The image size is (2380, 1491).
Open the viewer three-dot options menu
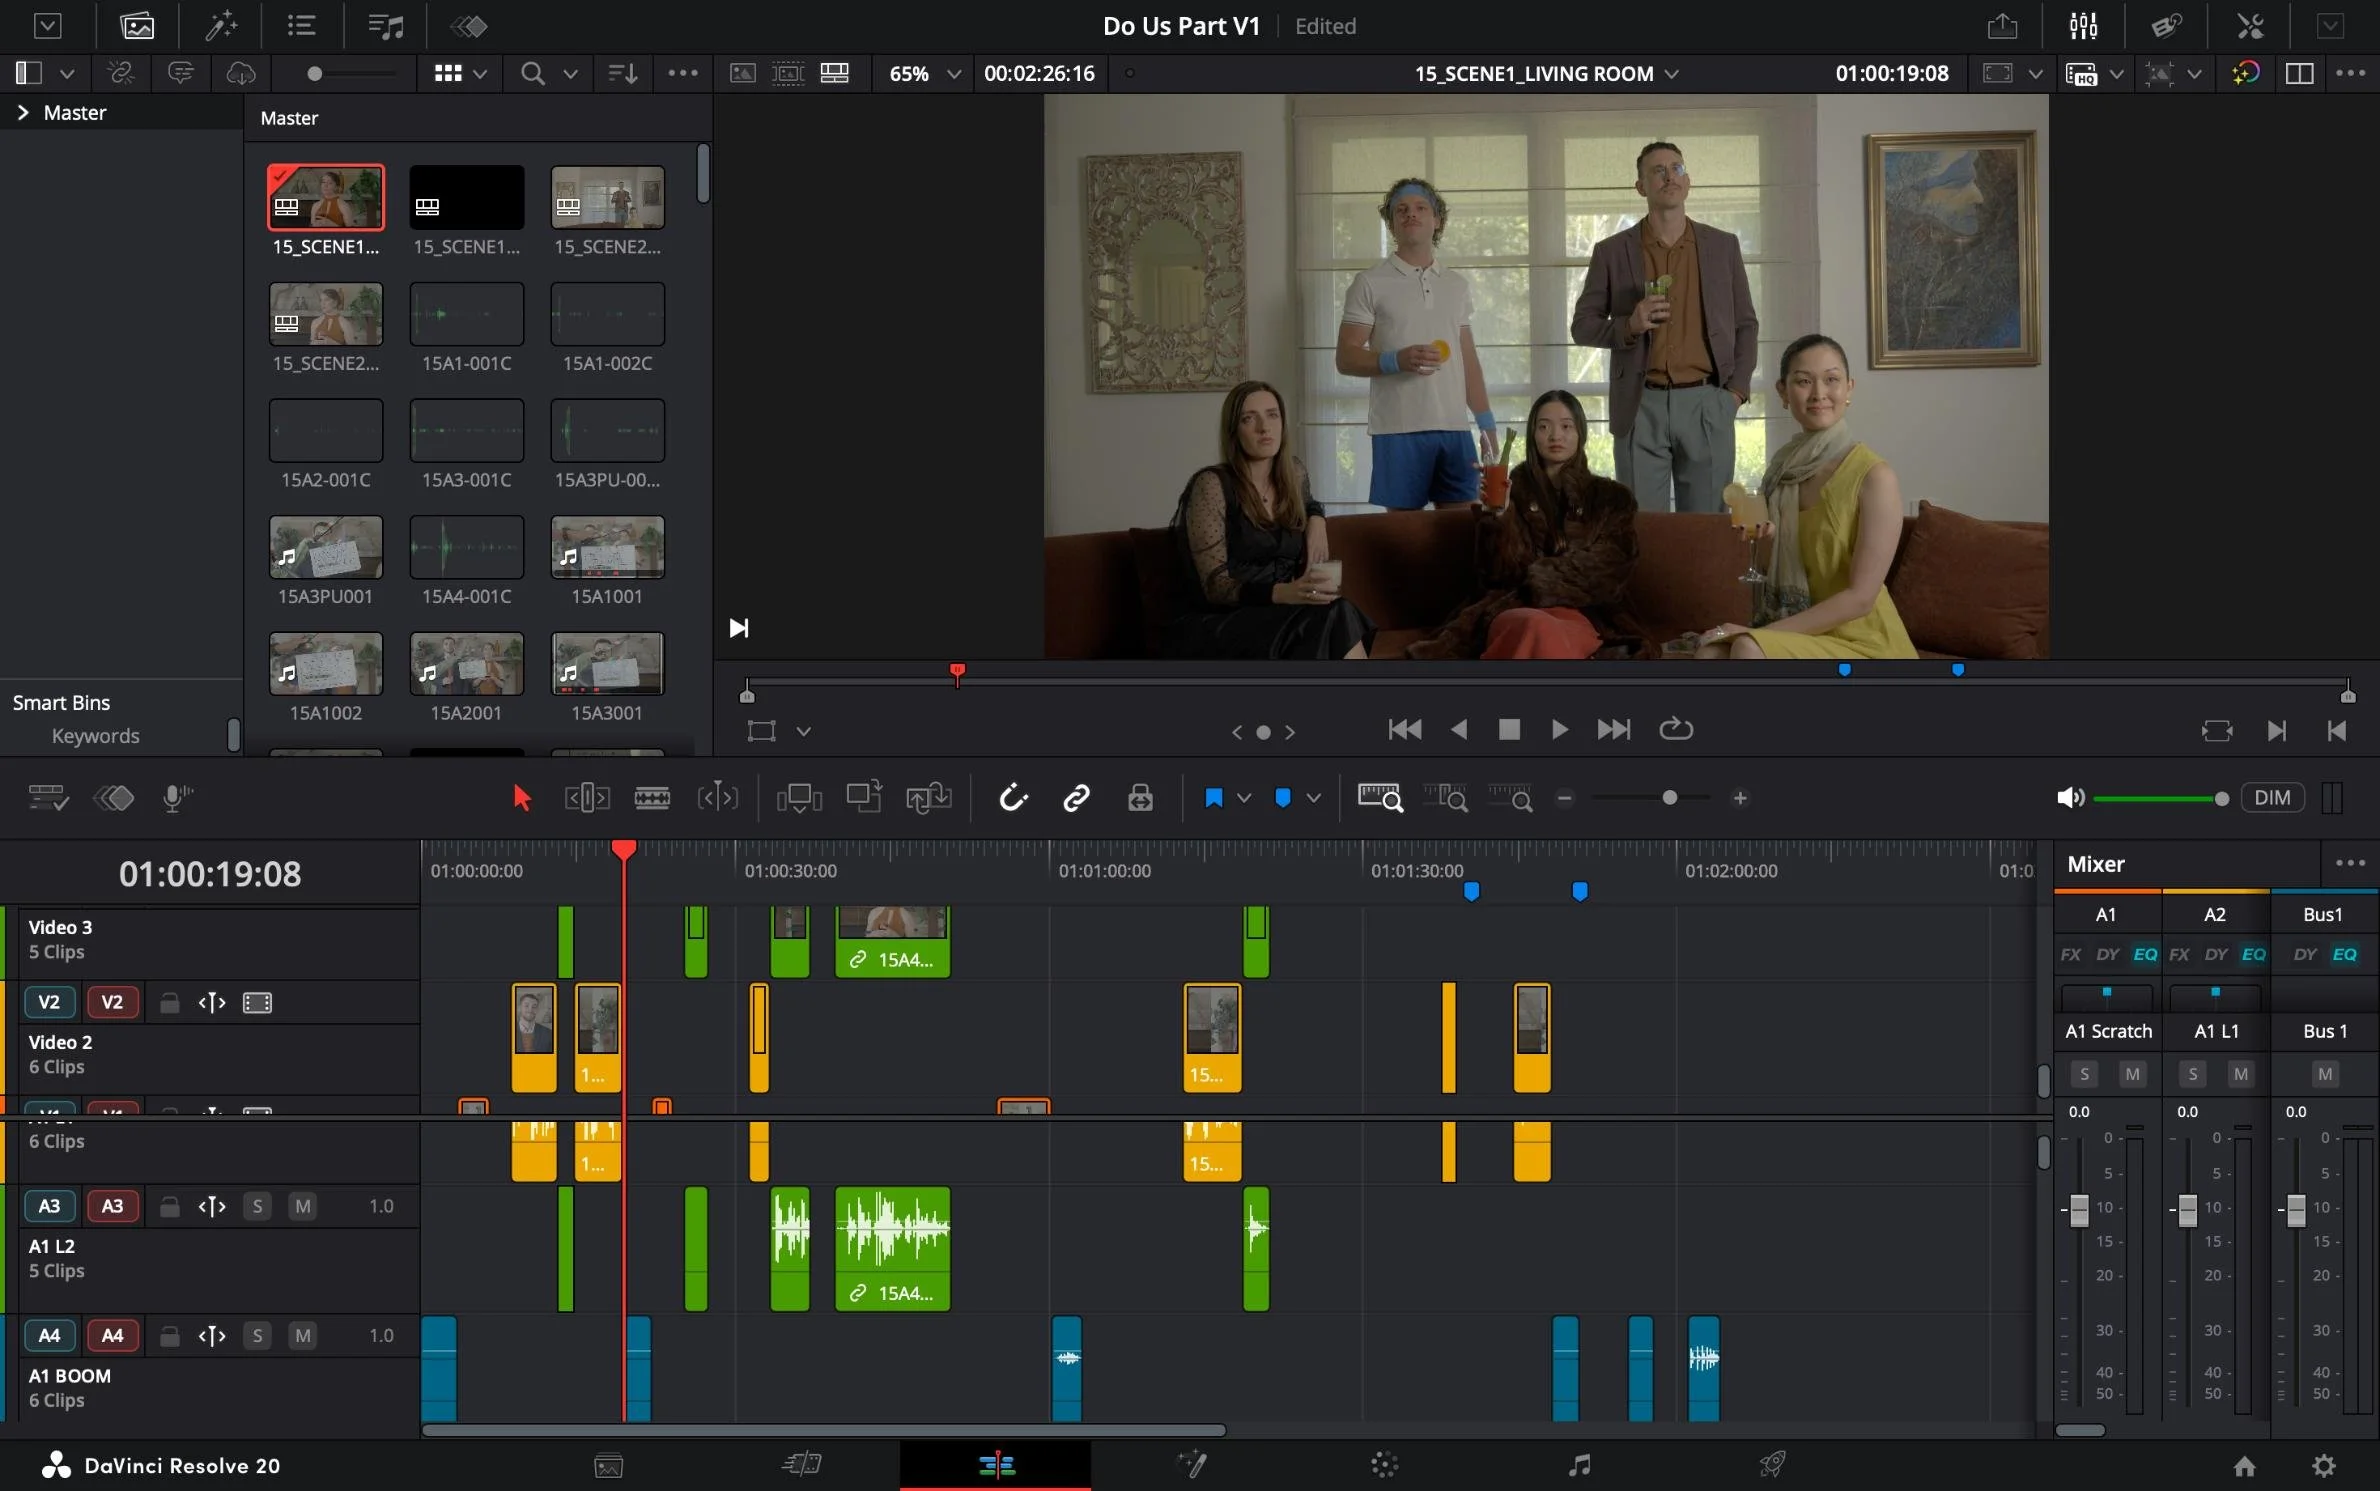click(x=2351, y=74)
